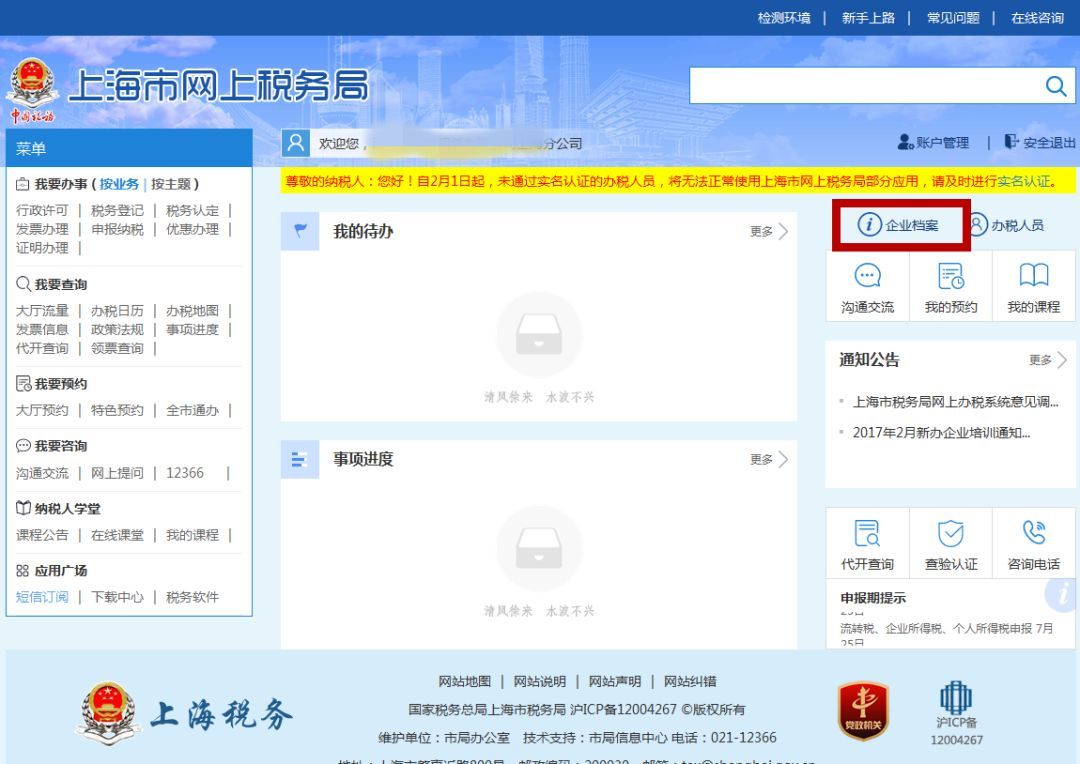This screenshot has height=764, width=1080.
Task: Expand 更多 in 事项进度 section
Action: (769, 460)
